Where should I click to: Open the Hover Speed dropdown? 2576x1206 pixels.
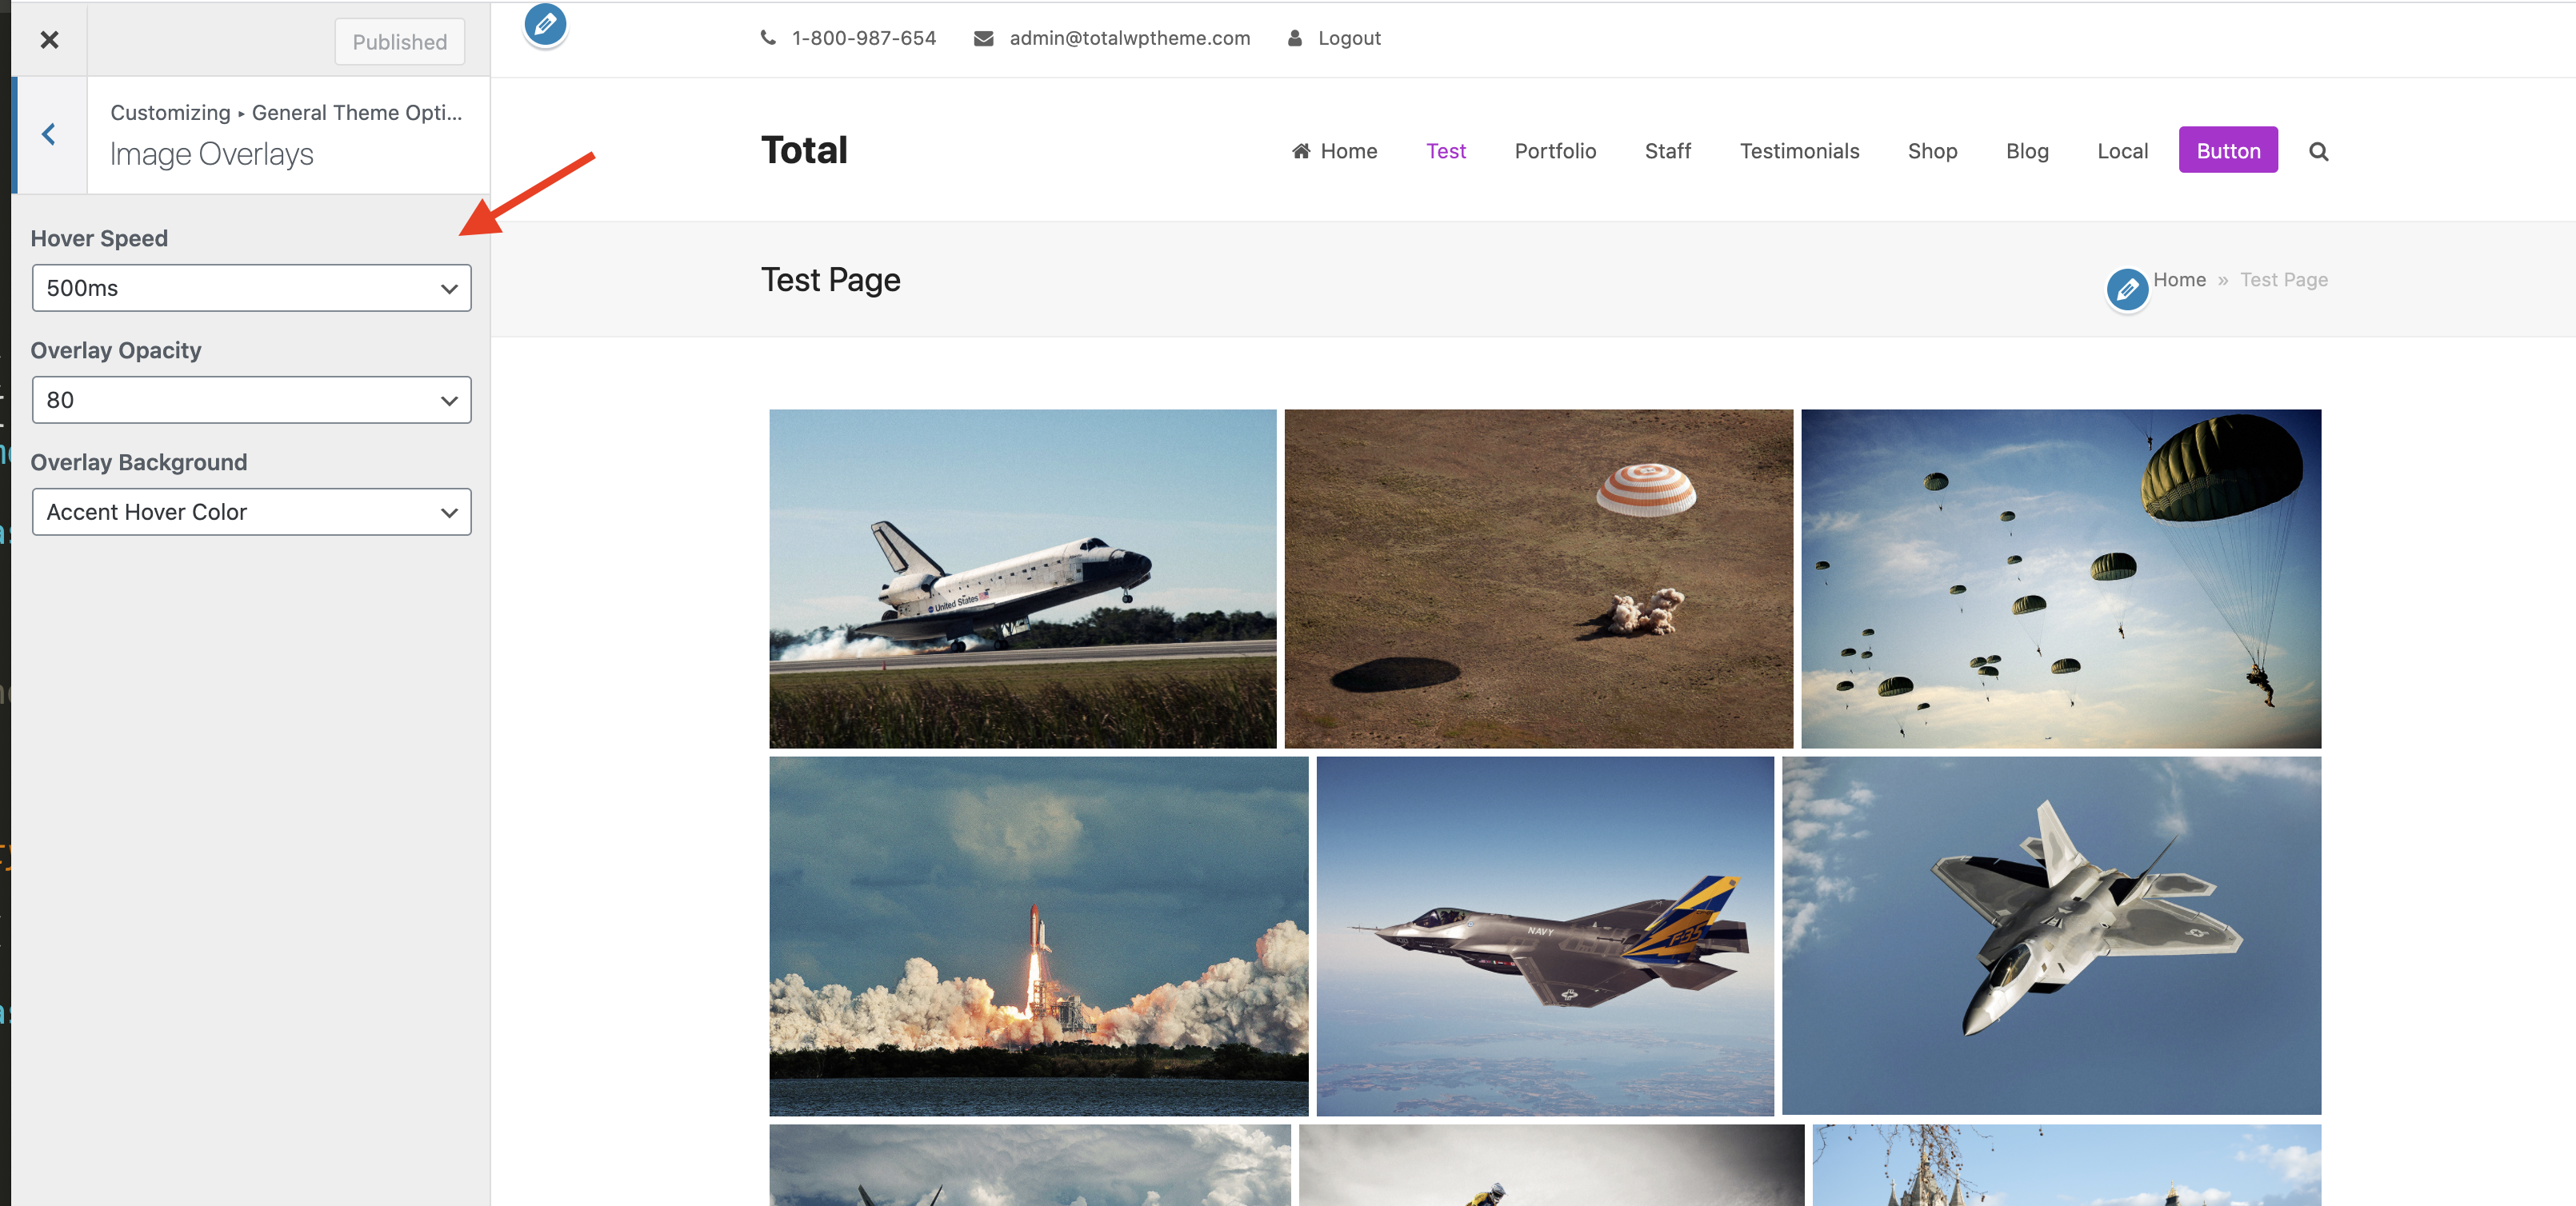[x=251, y=288]
